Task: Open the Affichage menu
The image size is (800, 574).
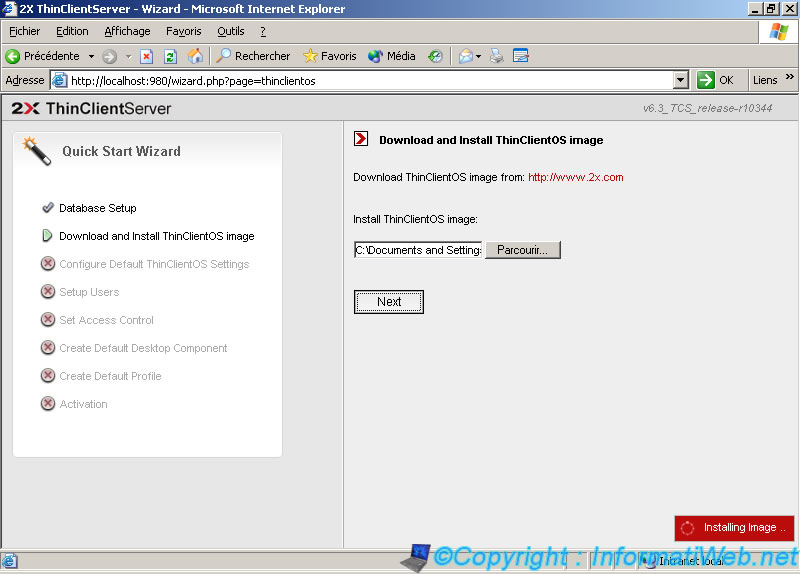Action: pyautogui.click(x=127, y=31)
